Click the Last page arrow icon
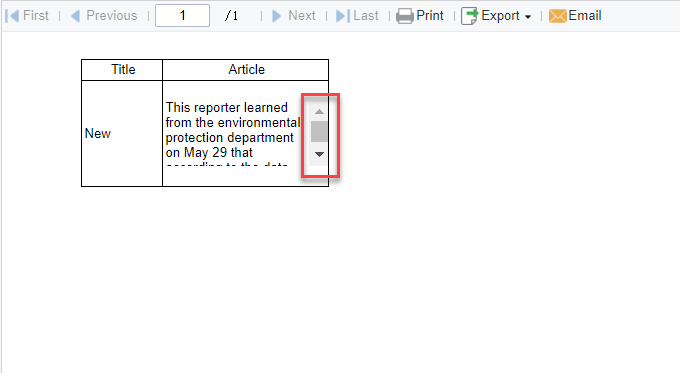This screenshot has height=373, width=680. (343, 16)
